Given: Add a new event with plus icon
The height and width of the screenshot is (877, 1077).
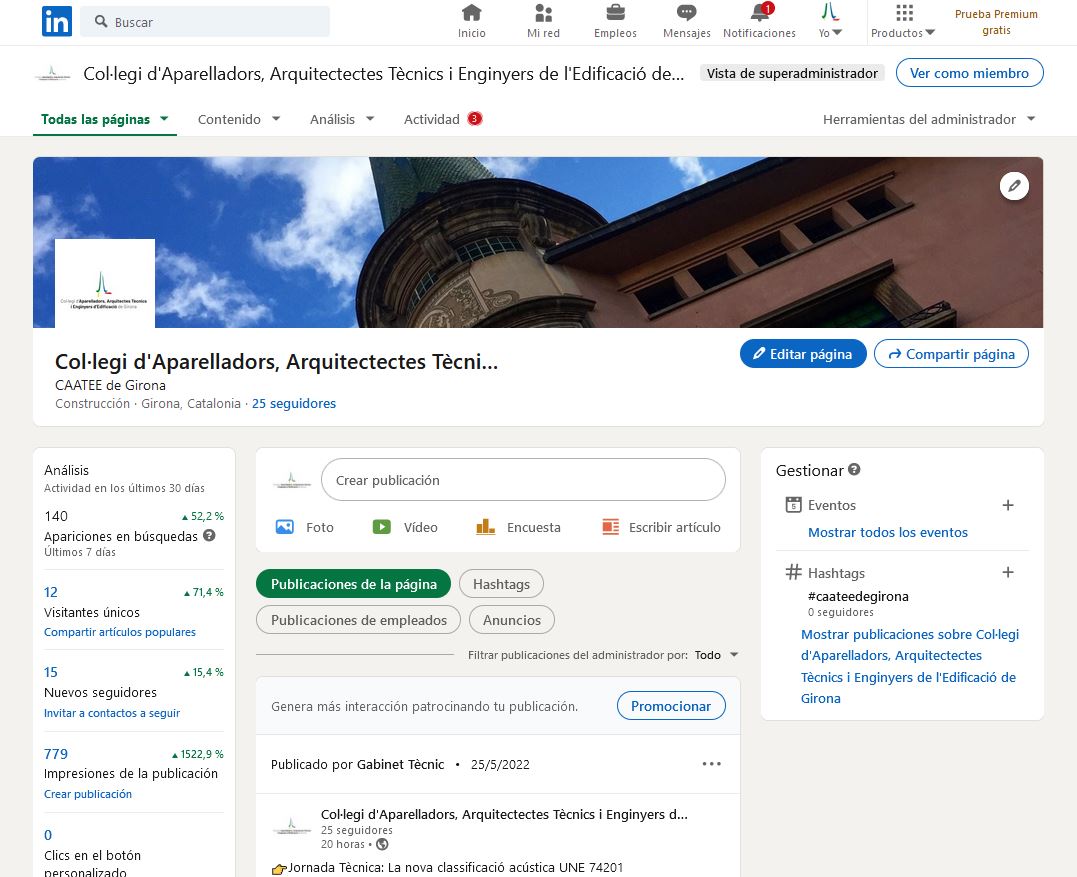Looking at the screenshot, I should coord(1008,505).
